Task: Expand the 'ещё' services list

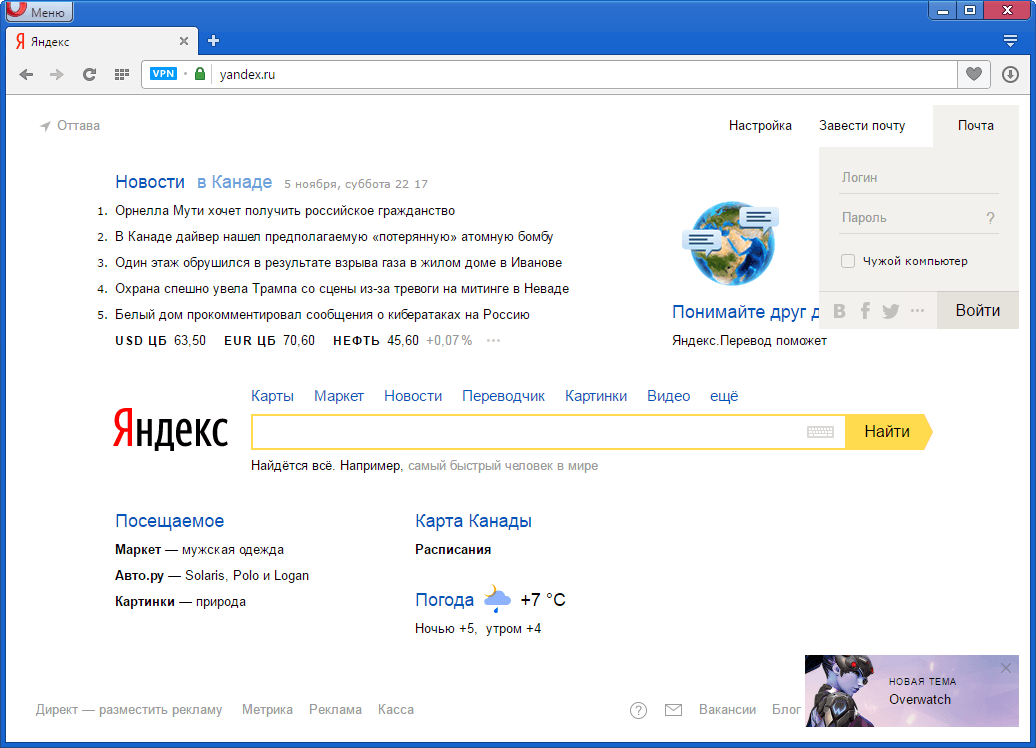Action: [x=724, y=396]
